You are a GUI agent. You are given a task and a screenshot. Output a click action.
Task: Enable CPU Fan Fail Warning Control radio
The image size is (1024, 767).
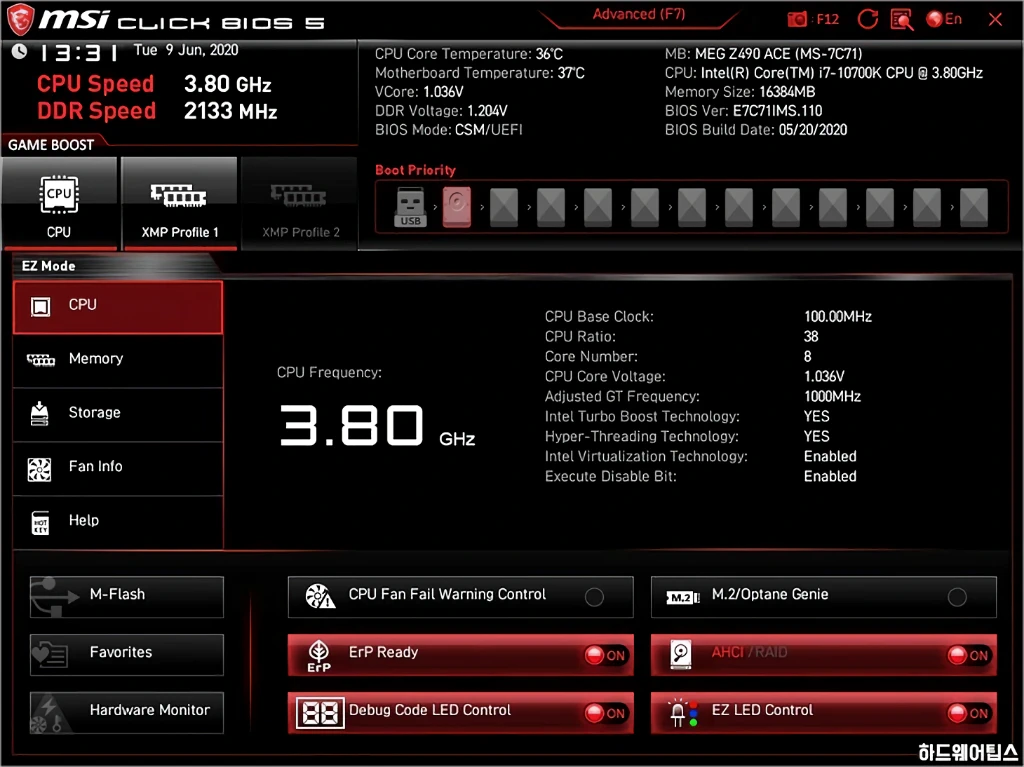pyautogui.click(x=594, y=596)
